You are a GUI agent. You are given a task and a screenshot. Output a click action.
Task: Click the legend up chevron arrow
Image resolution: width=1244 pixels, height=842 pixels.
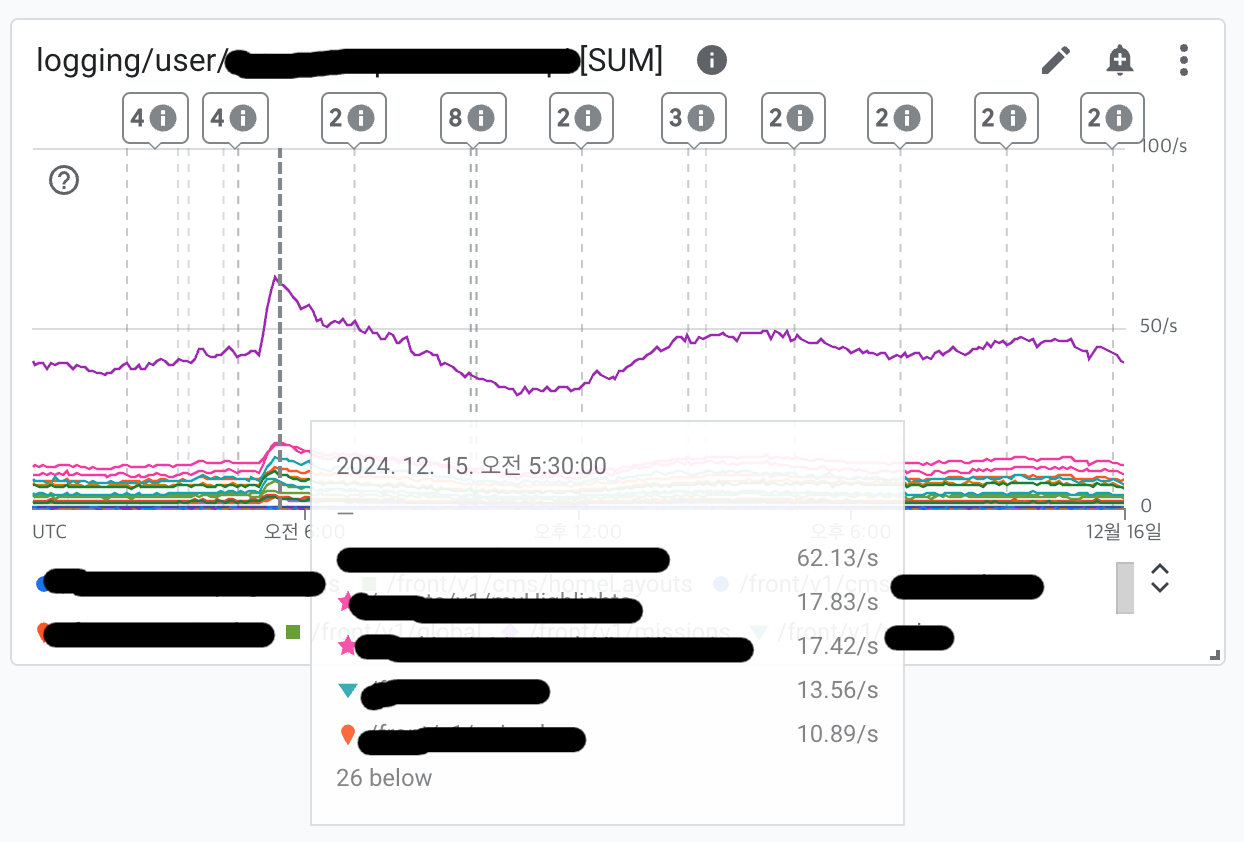[x=1160, y=569]
